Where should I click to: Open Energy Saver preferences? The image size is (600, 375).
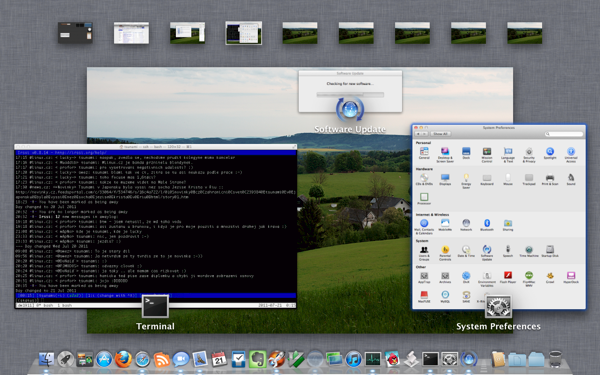click(x=466, y=181)
